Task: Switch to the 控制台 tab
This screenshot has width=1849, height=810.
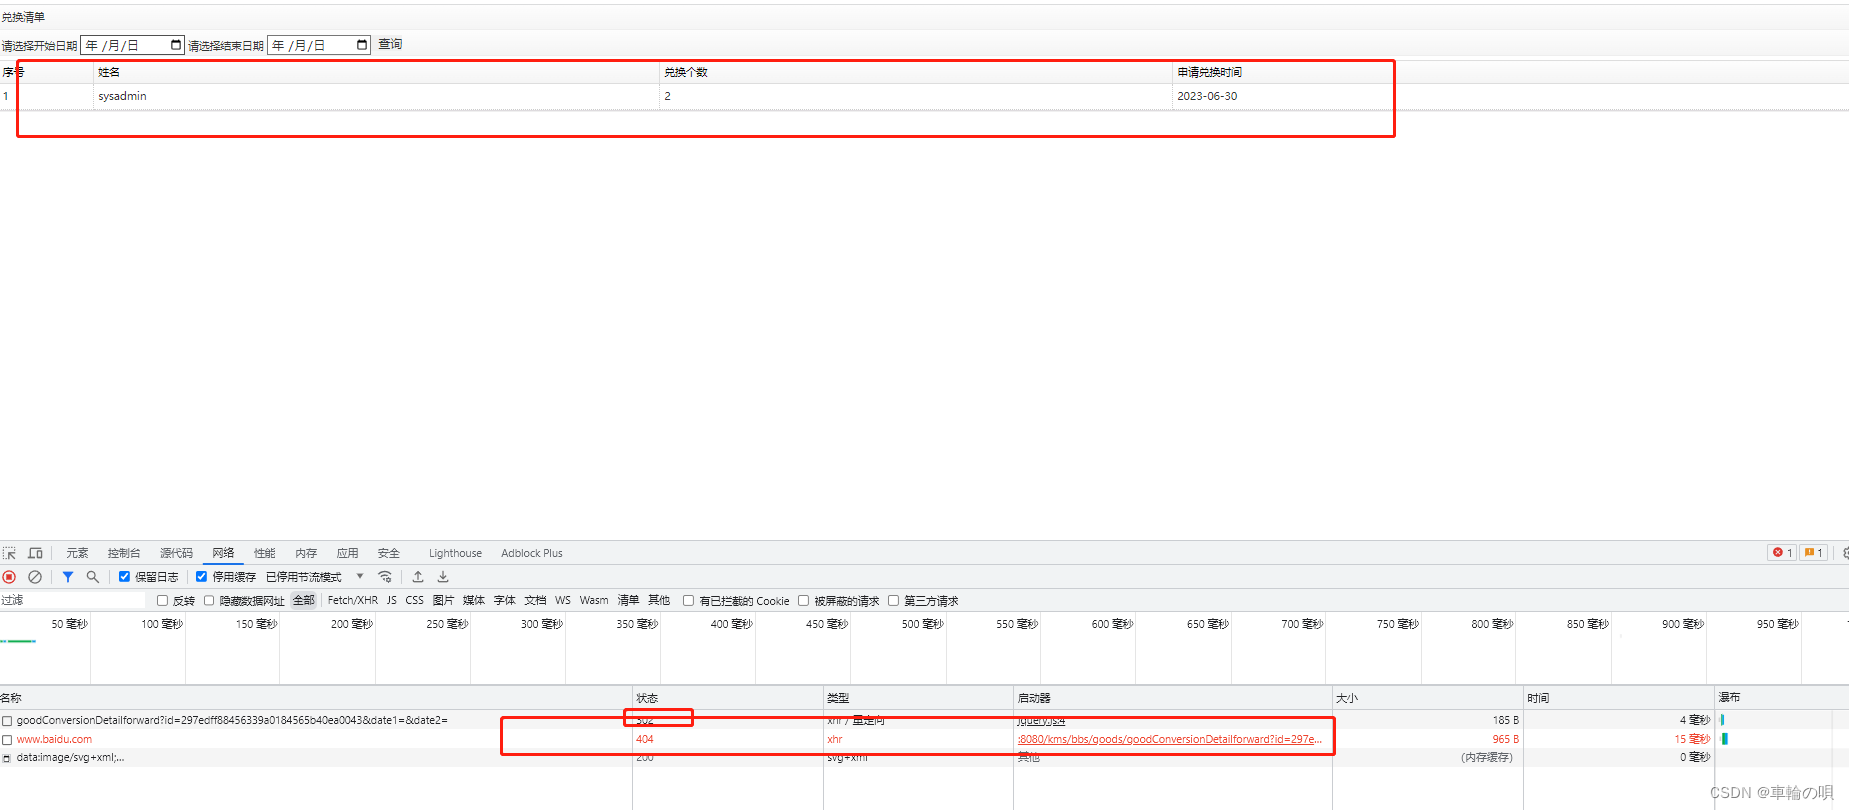Action: click(124, 553)
